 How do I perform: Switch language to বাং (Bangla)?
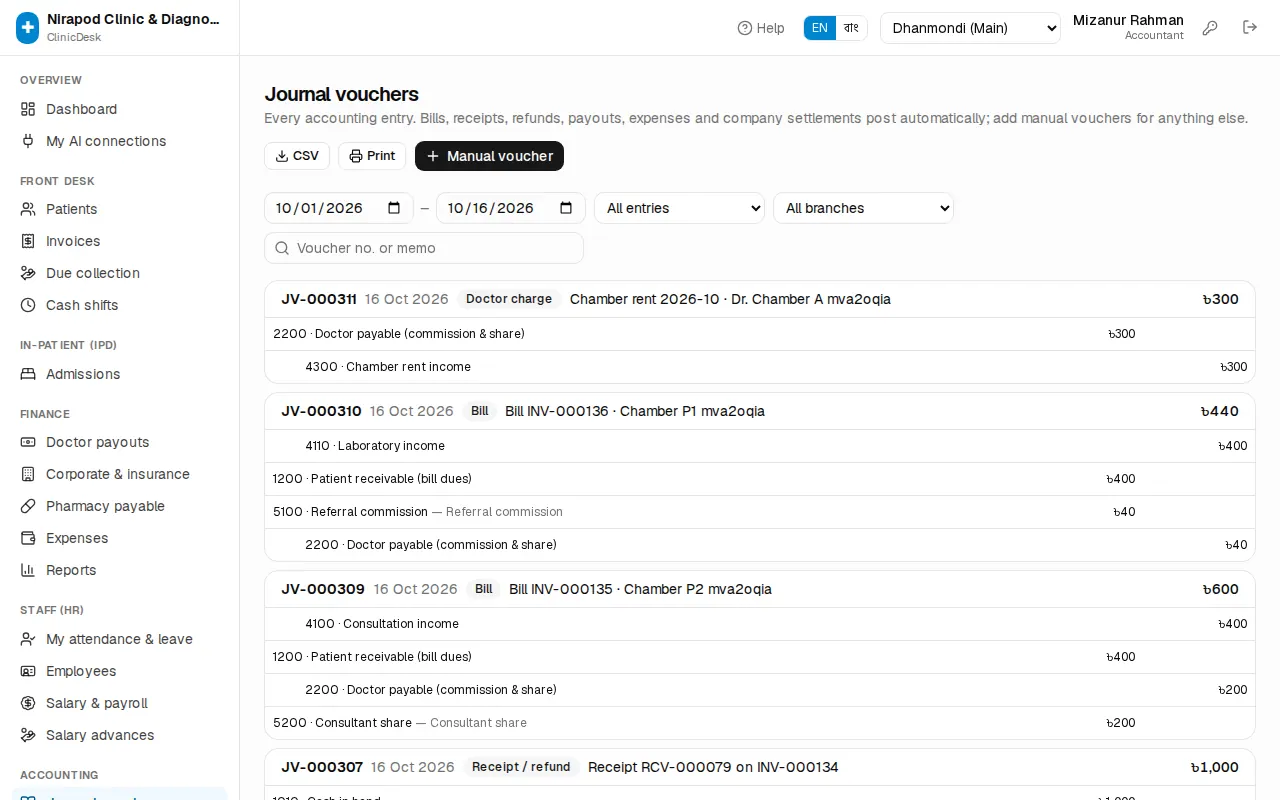[x=851, y=28]
